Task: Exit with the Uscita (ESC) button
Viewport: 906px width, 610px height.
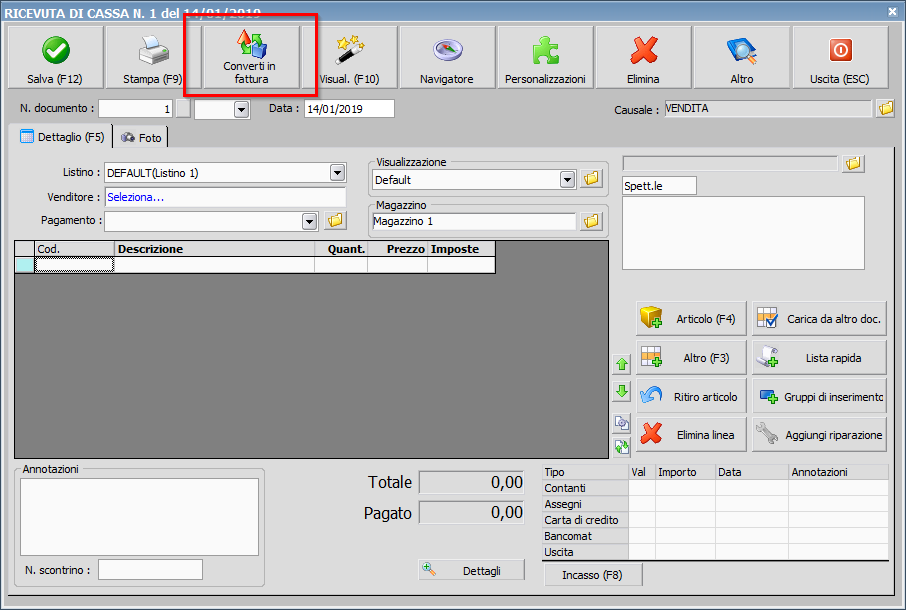Action: pyautogui.click(x=840, y=57)
